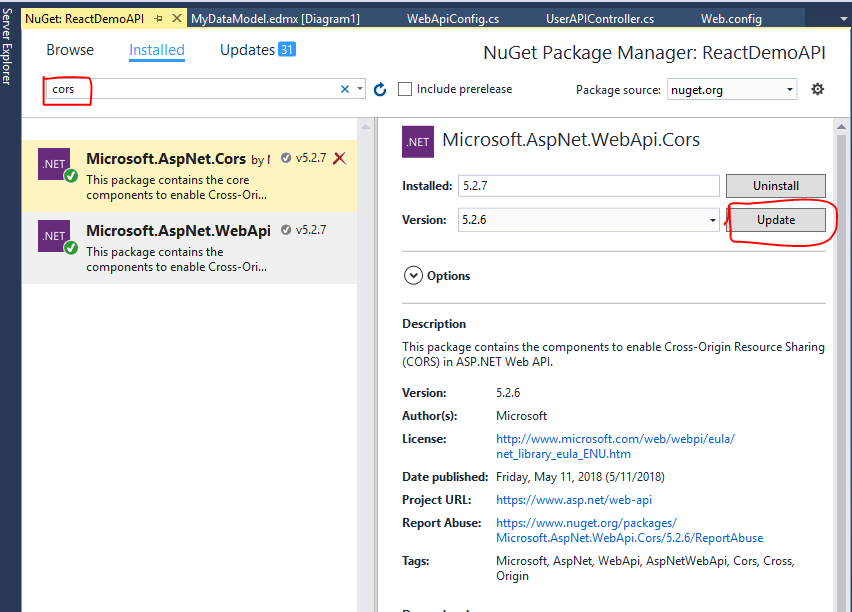Click the red uninstall X on Microsoft.AspNet.Cors
852x612 pixels.
340,158
